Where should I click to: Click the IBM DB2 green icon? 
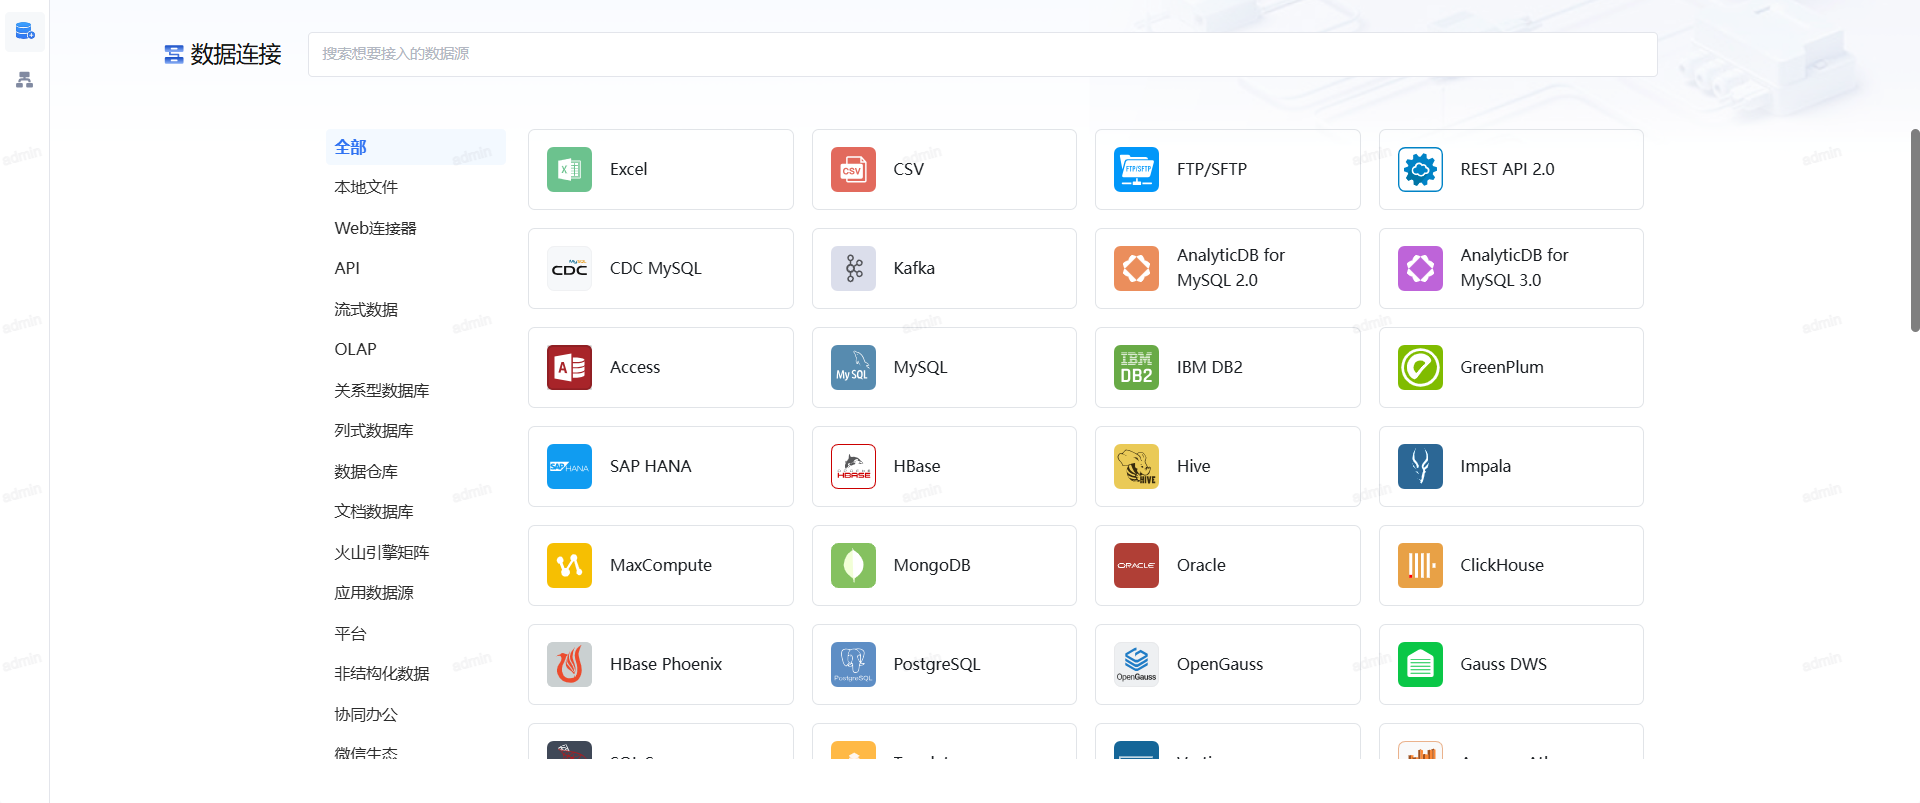[x=1136, y=367]
